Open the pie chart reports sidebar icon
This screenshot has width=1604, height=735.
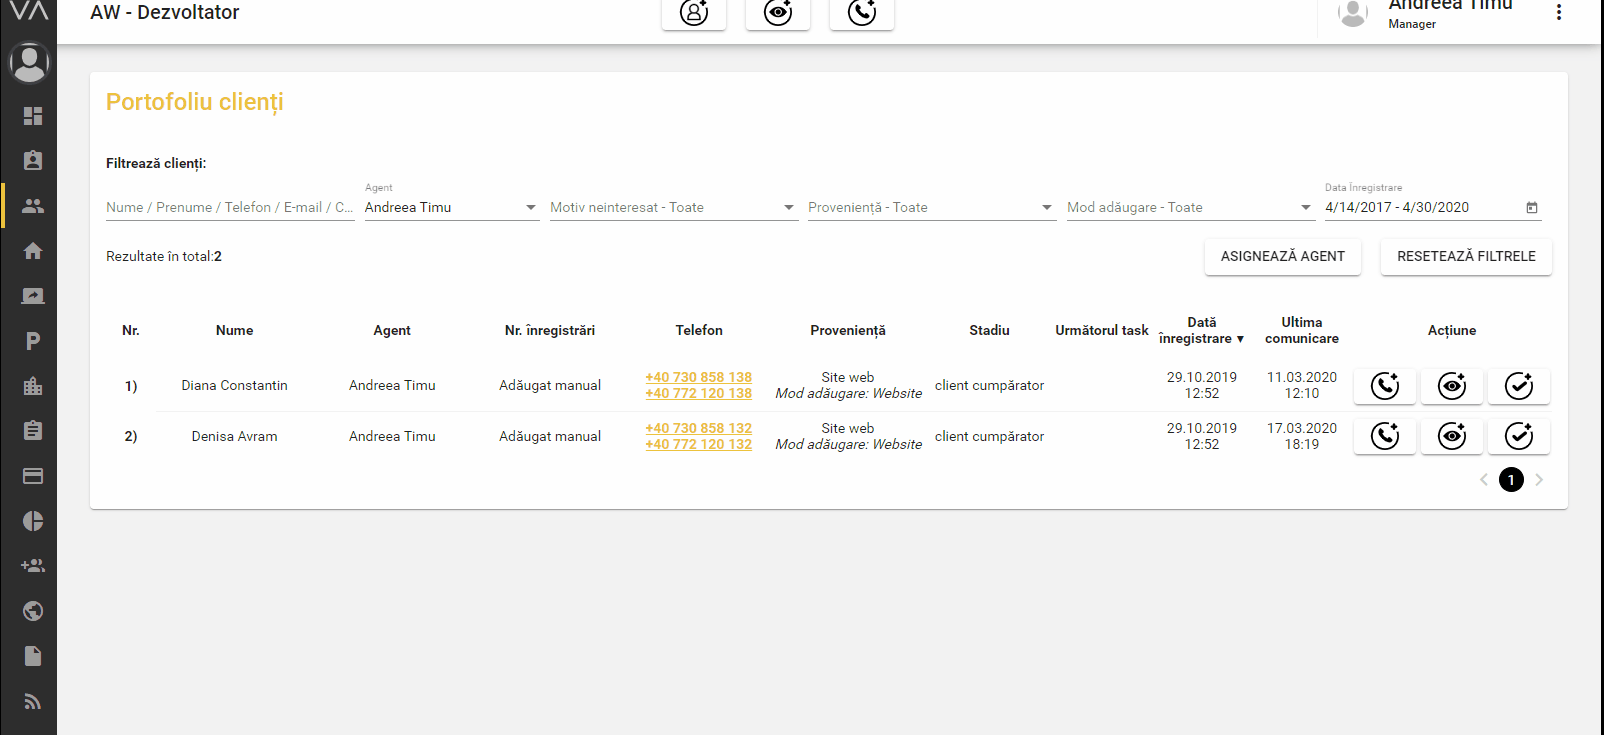click(33, 521)
